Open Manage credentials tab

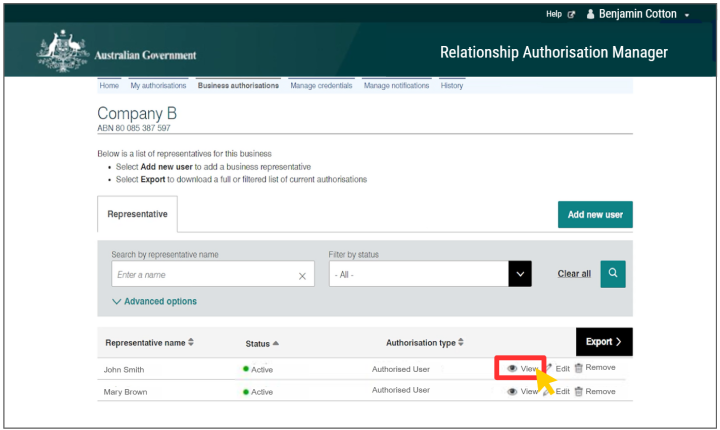(320, 86)
